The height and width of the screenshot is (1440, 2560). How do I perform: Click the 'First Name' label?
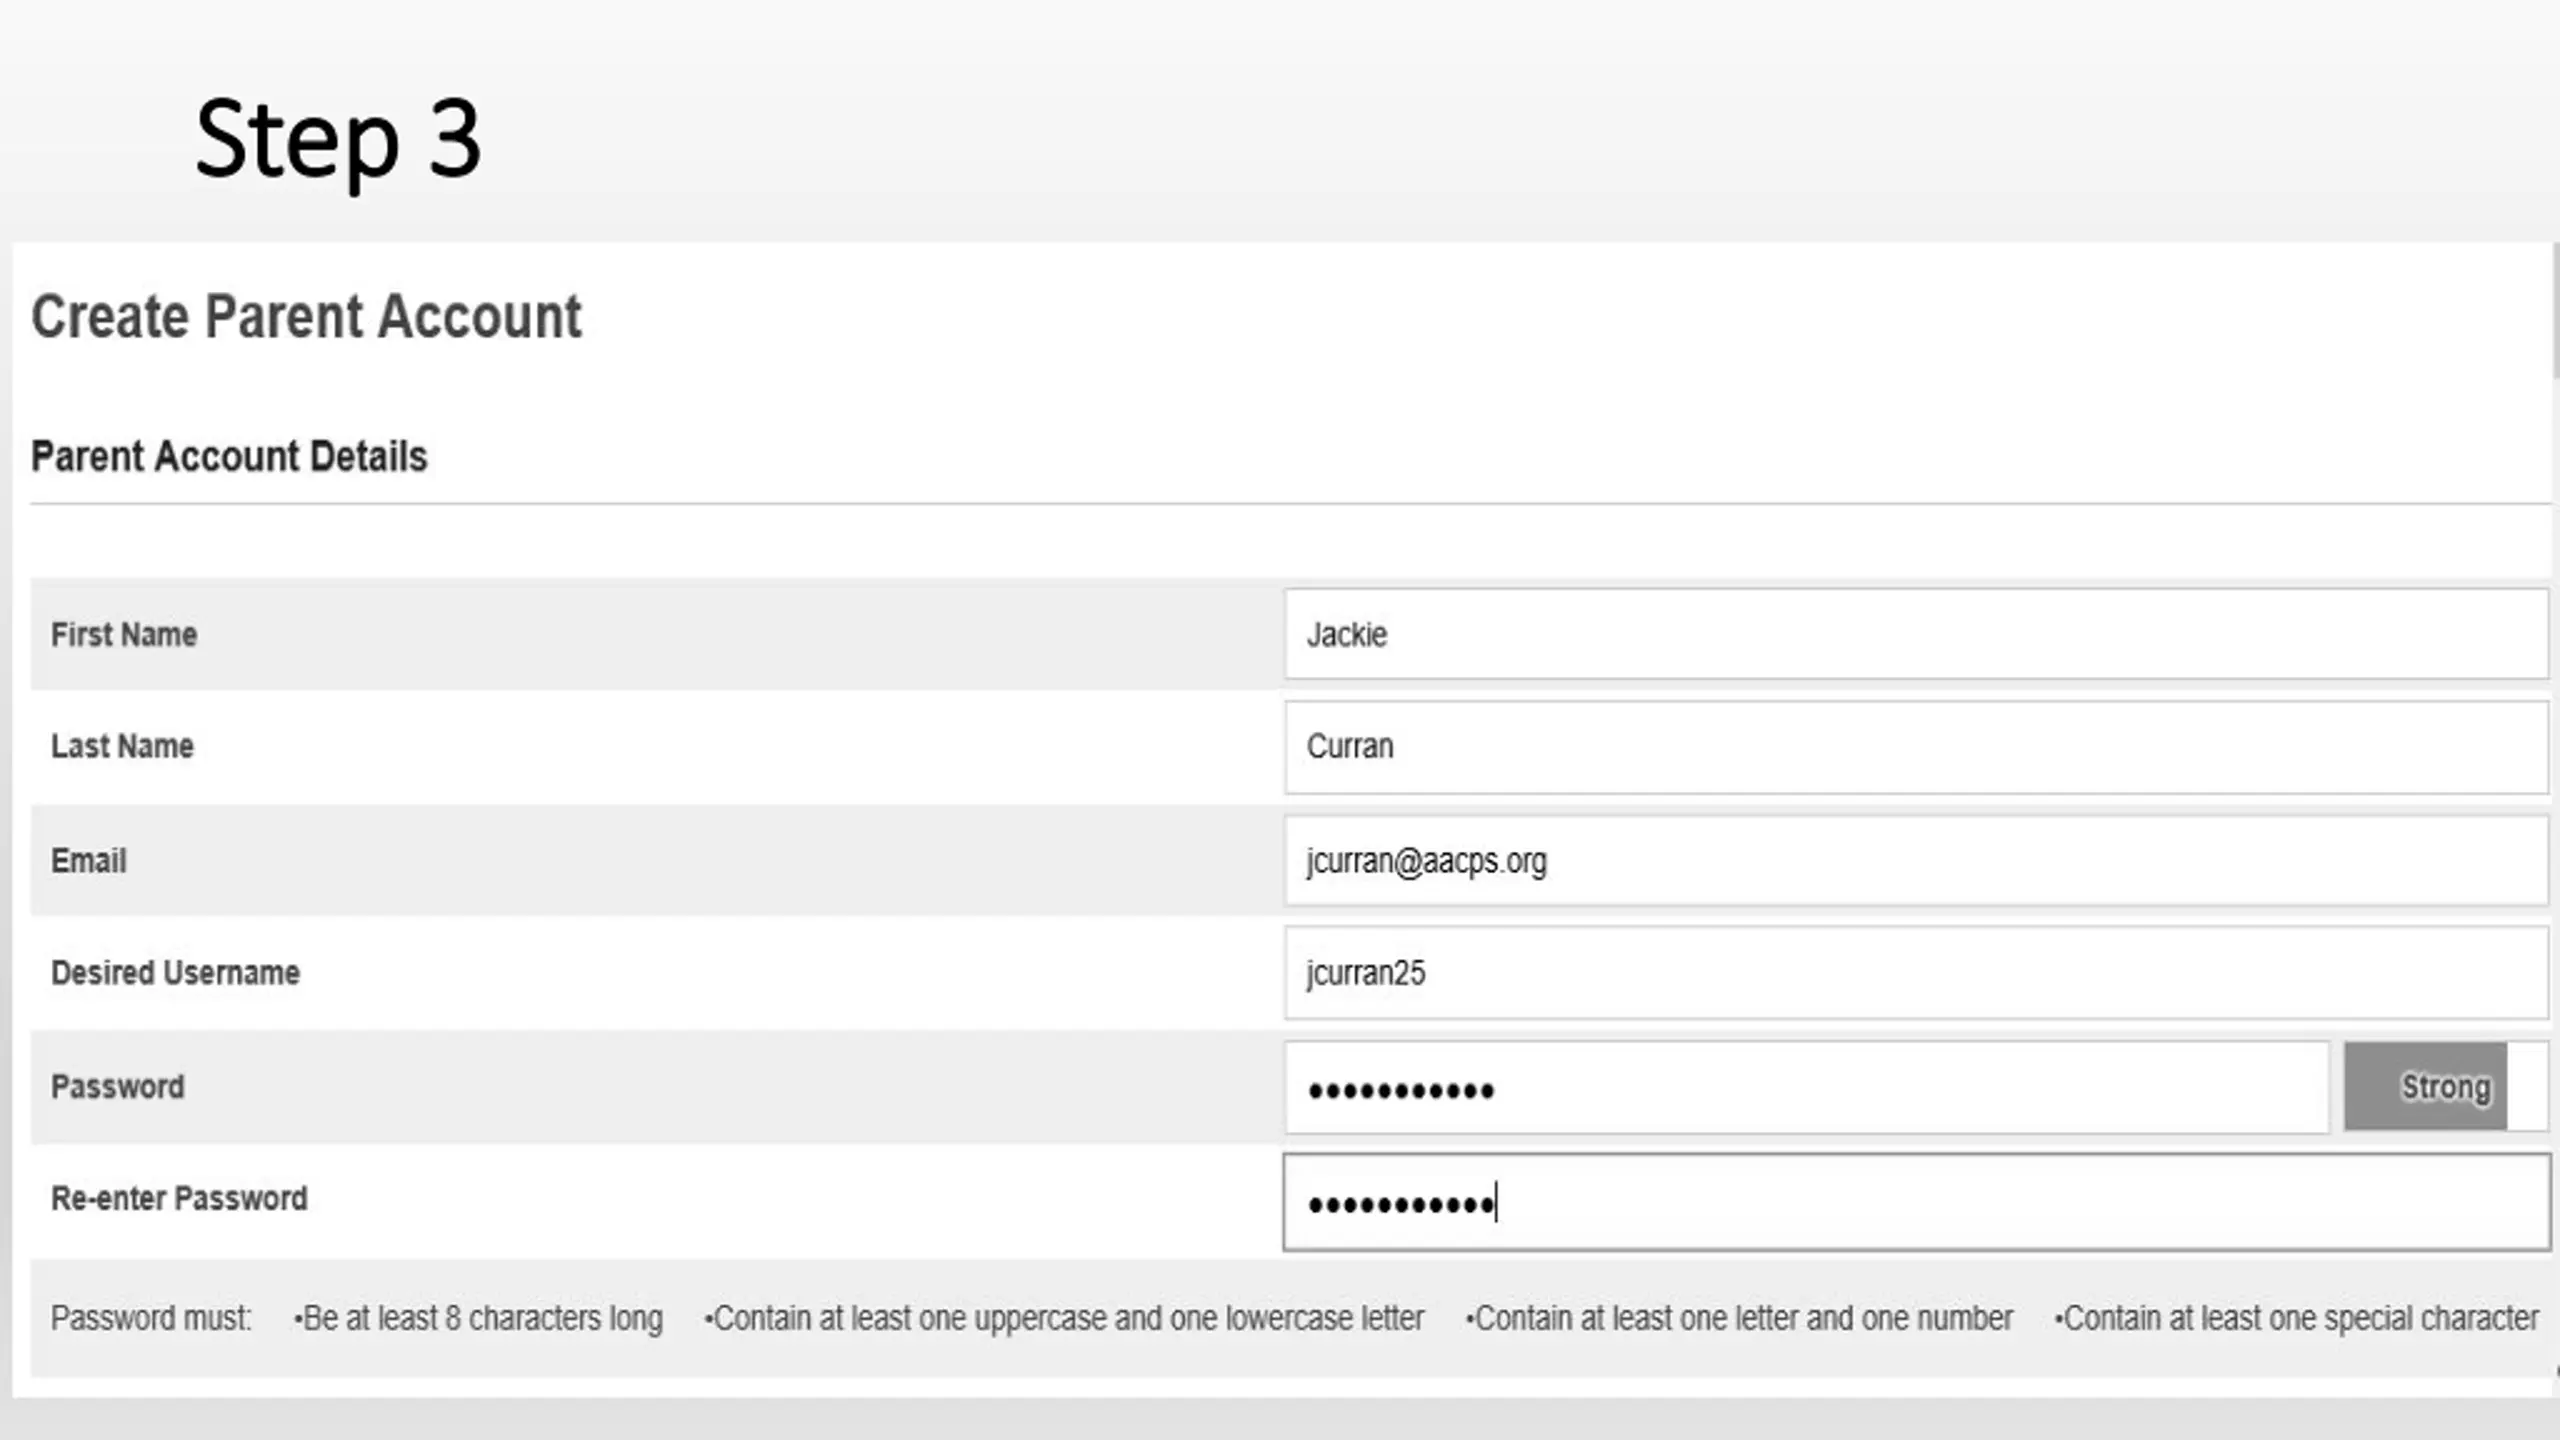coord(124,635)
